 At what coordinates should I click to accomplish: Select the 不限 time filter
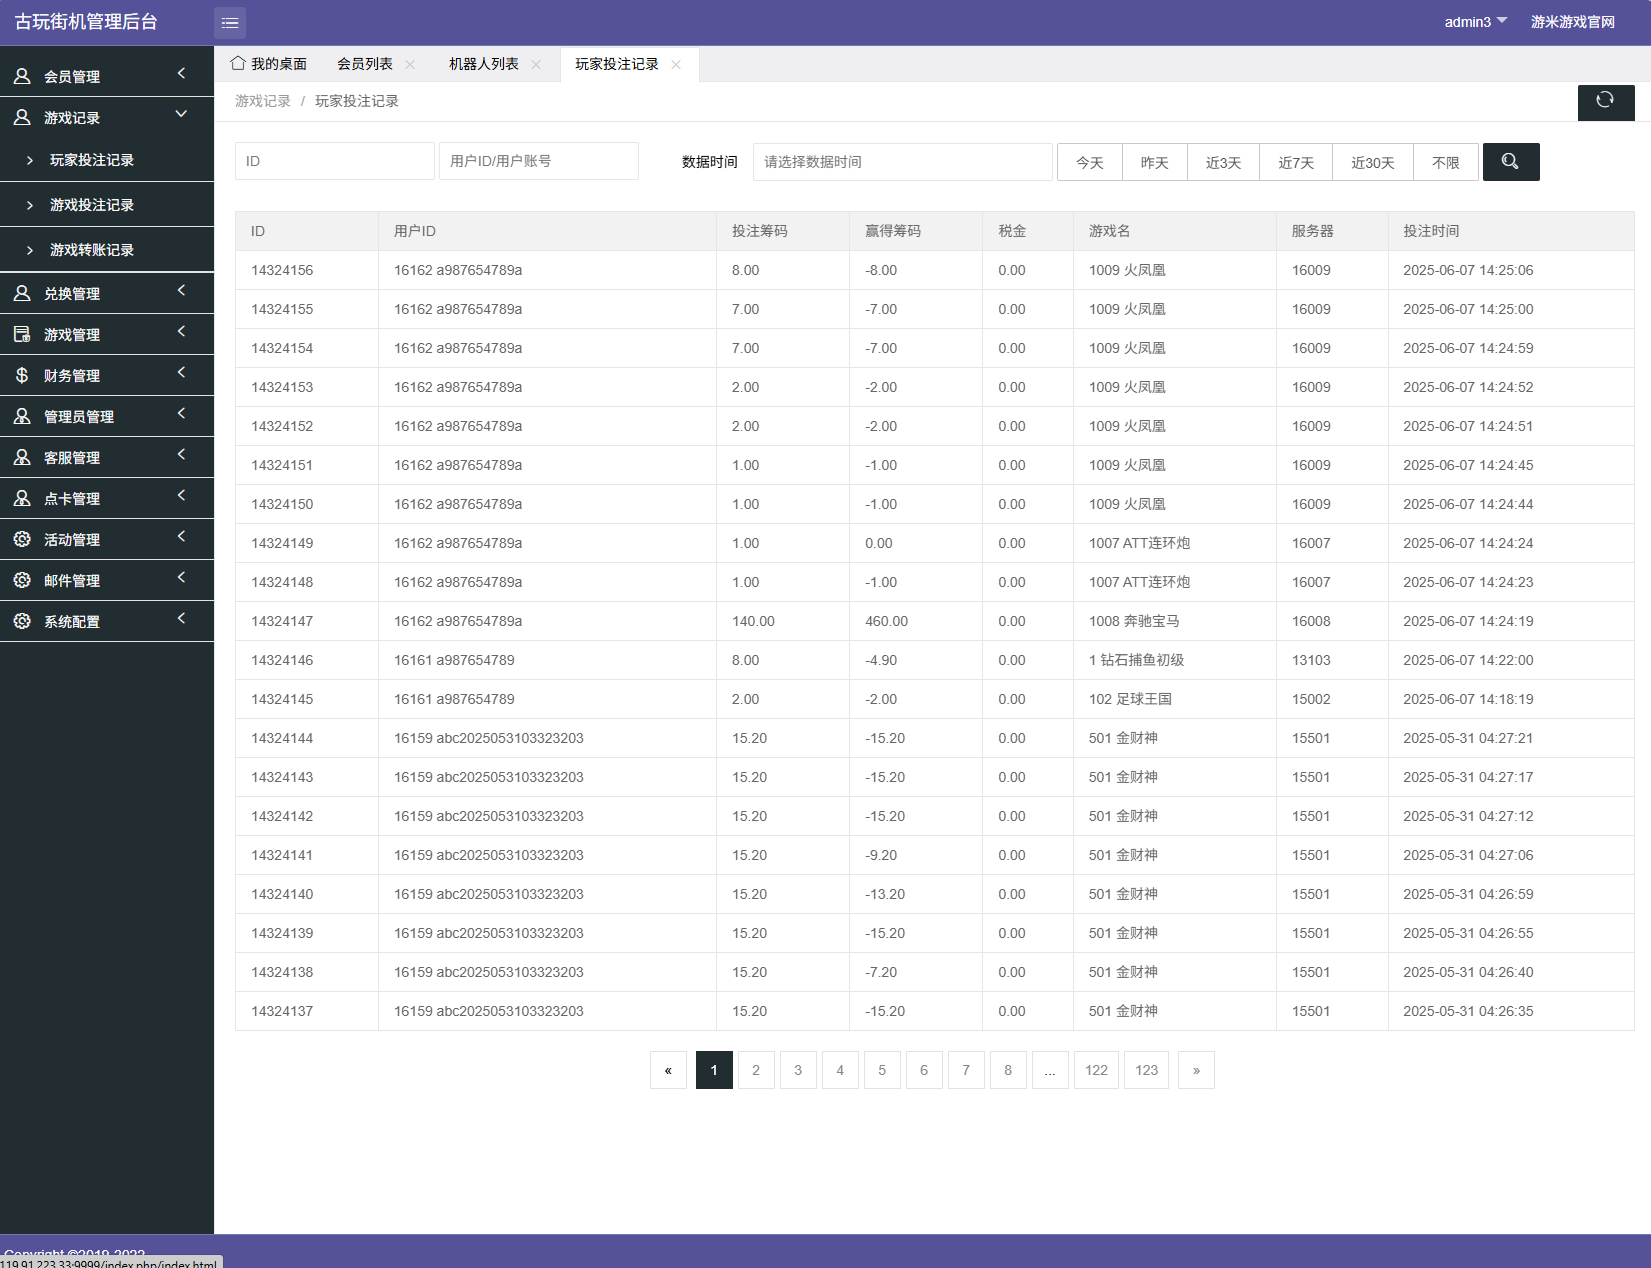[x=1446, y=162]
